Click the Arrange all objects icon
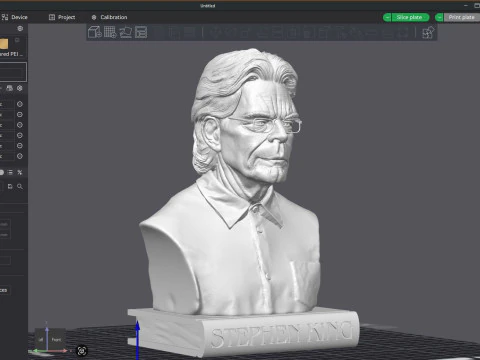480x360 pixels. [x=141, y=32]
